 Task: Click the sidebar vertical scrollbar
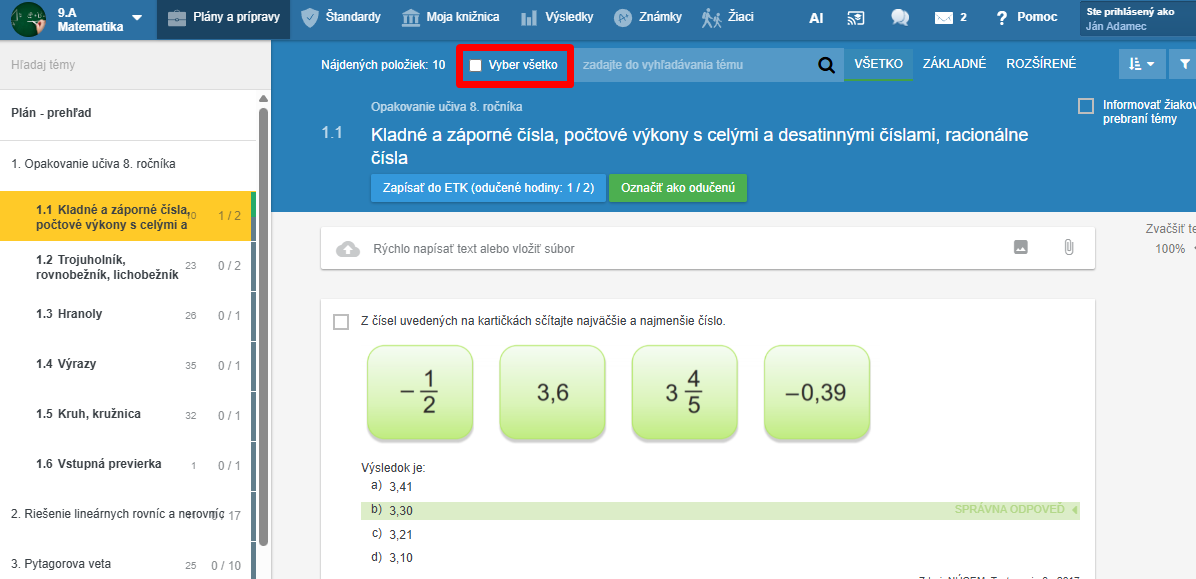(x=264, y=326)
